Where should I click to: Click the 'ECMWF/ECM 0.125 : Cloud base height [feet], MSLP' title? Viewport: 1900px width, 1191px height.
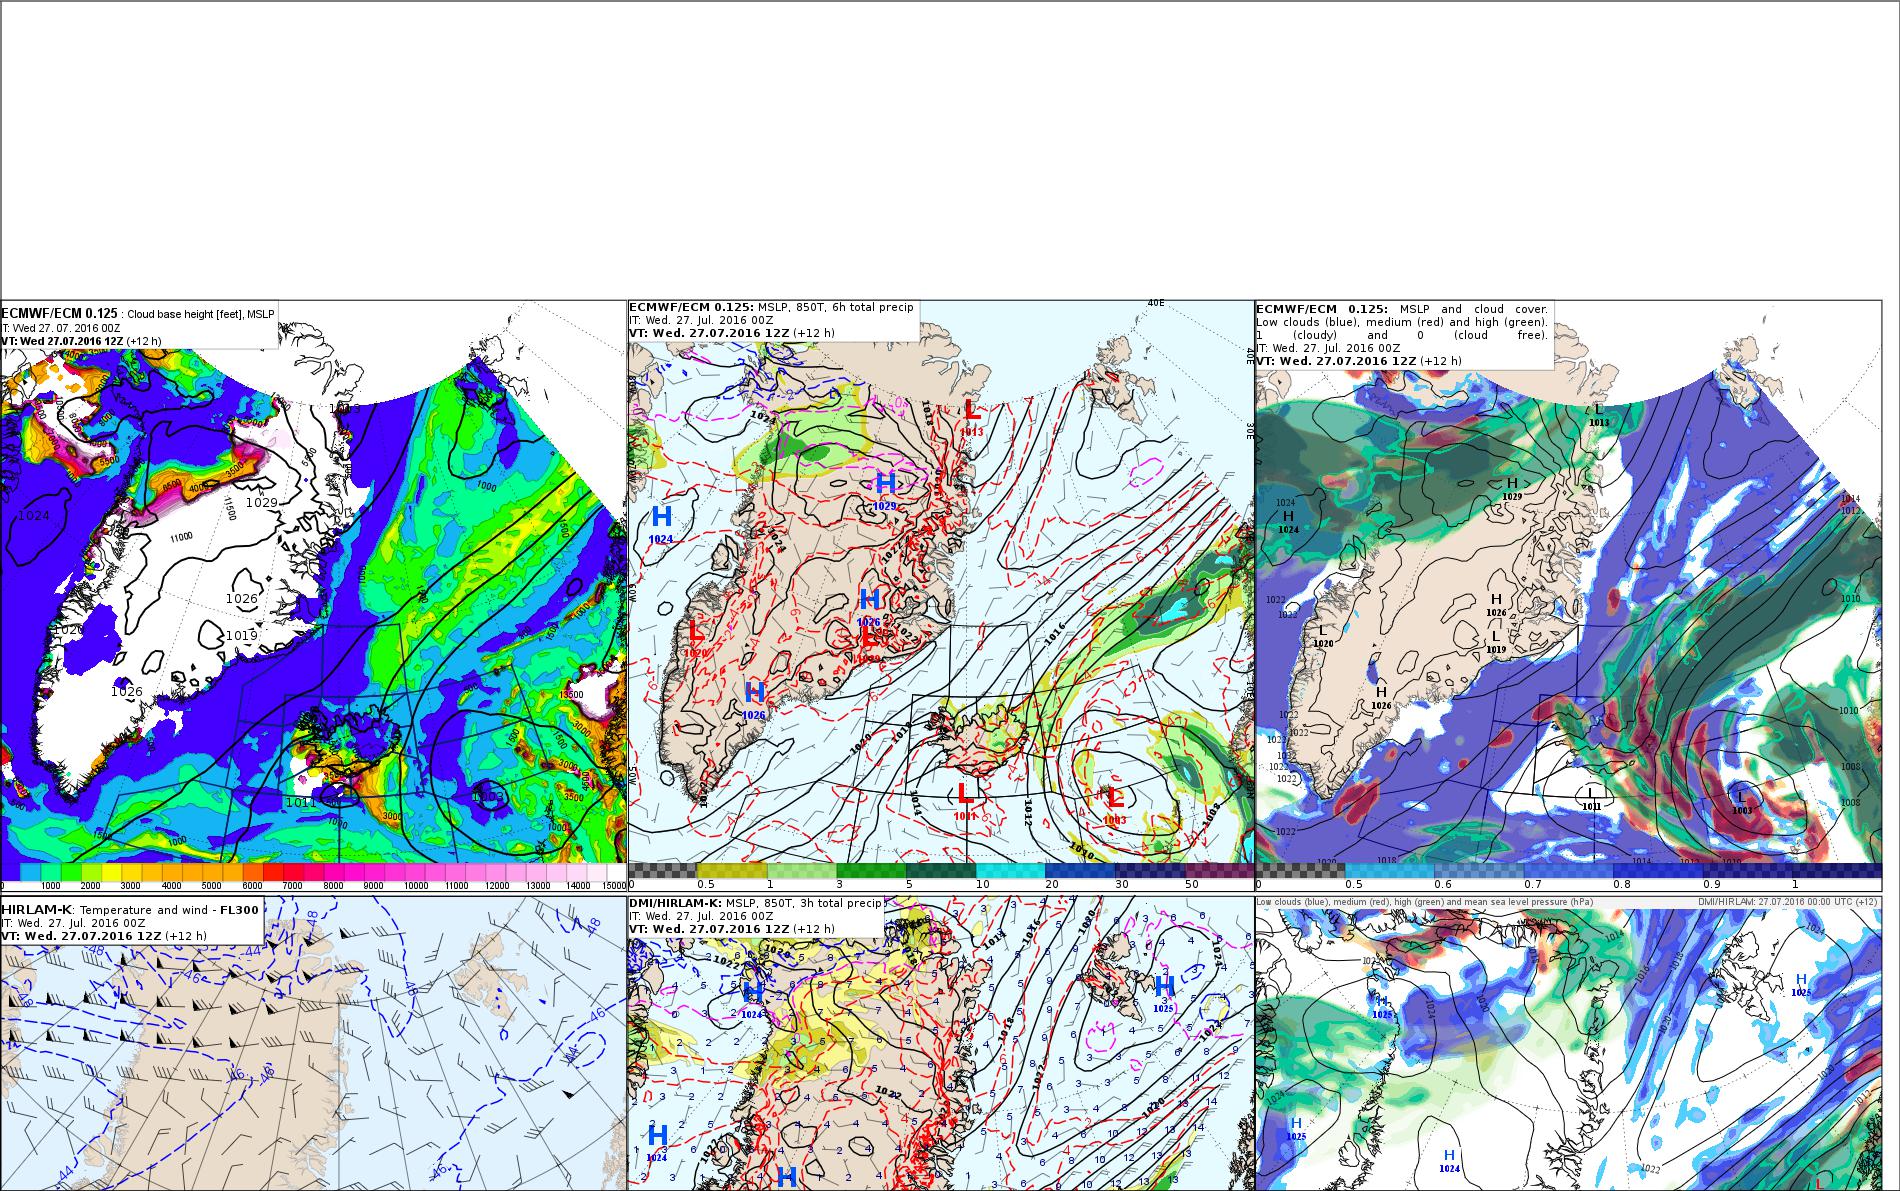click(x=138, y=313)
